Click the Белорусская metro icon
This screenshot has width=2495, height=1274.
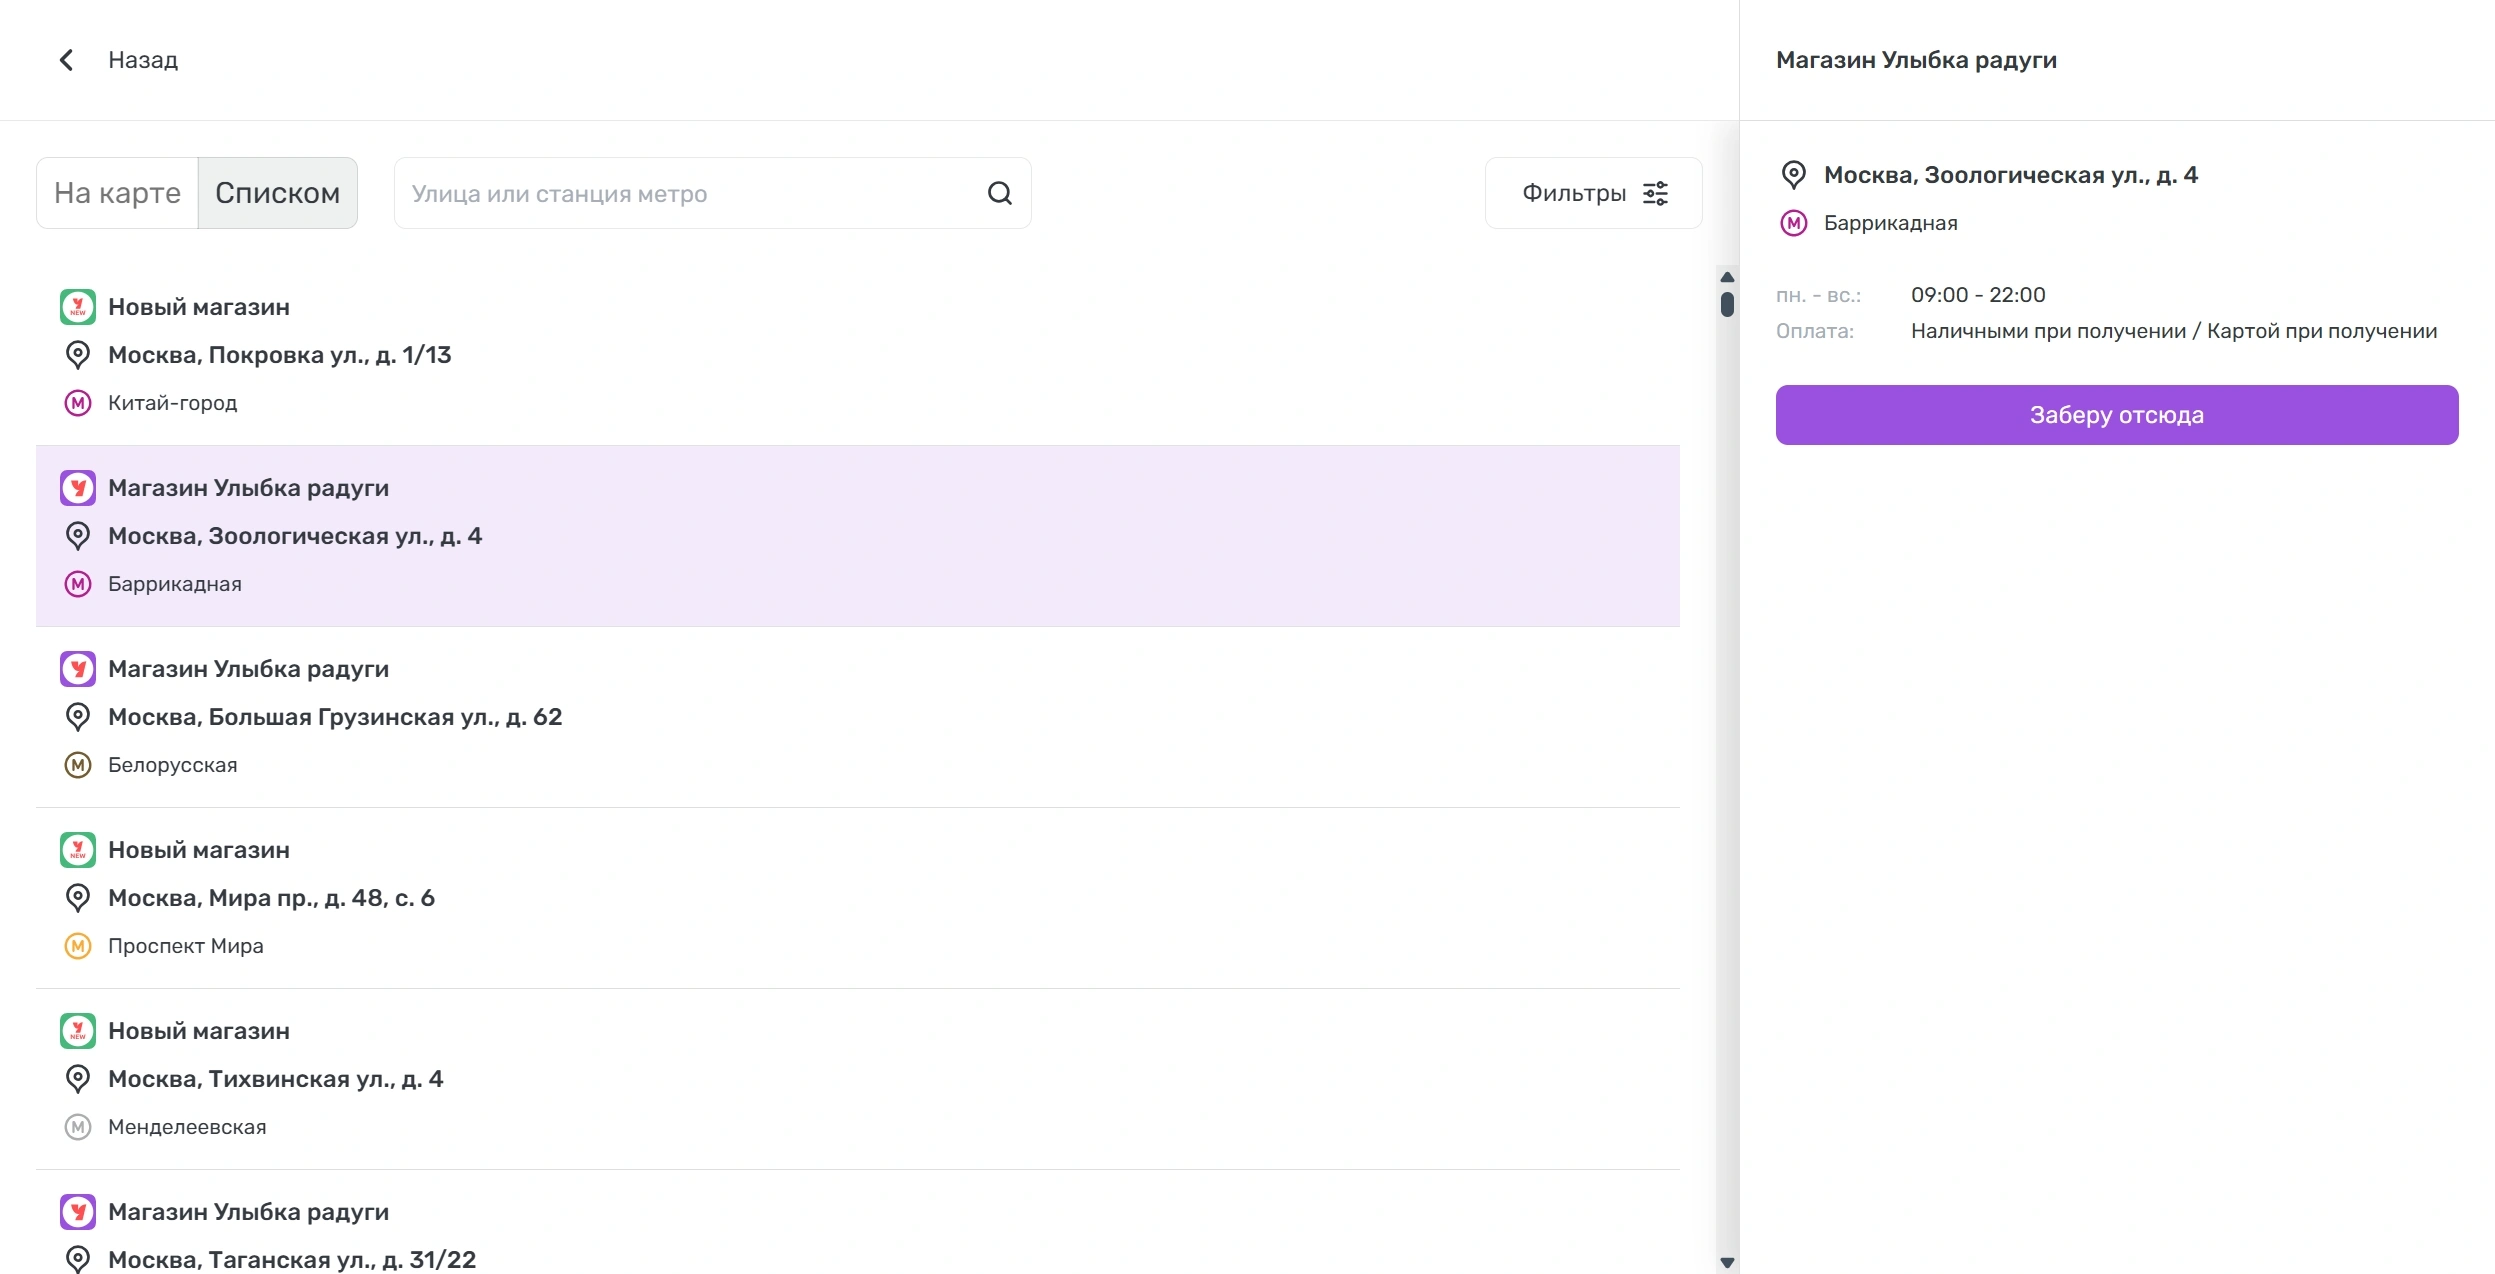click(78, 765)
